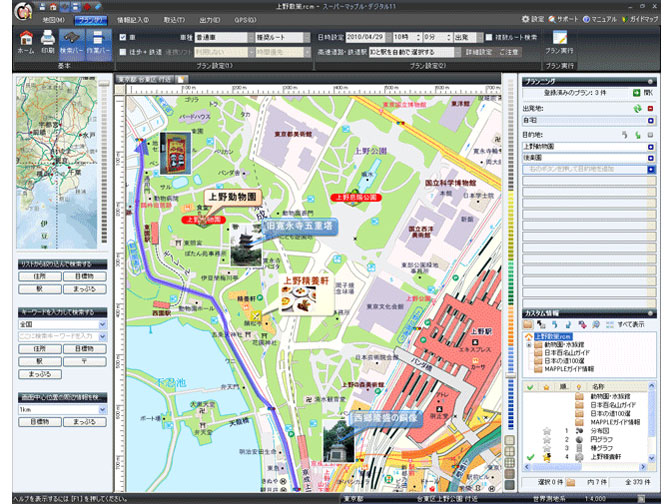Click the folder icon in the bottom status row
This screenshot has height=504, width=672.
pyautogui.click(x=570, y=482)
